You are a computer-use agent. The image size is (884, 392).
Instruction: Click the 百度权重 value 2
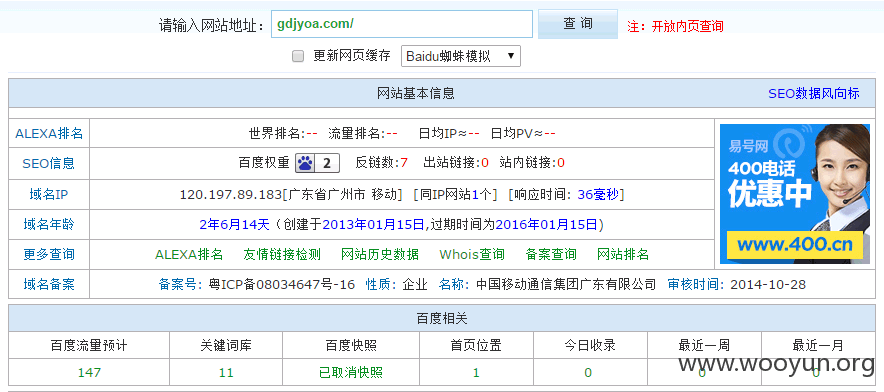[x=327, y=164]
